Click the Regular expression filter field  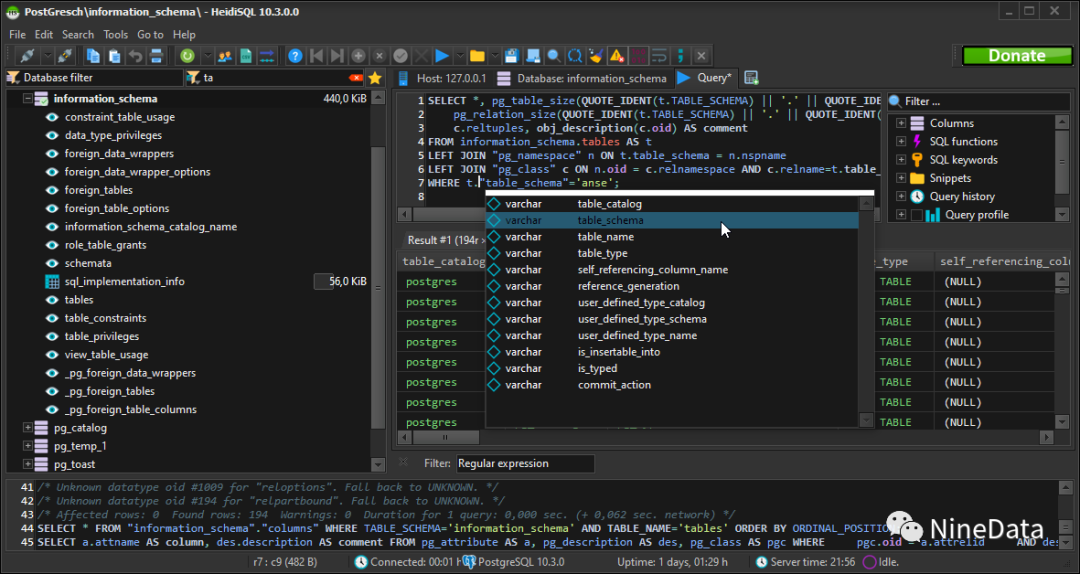click(524, 464)
